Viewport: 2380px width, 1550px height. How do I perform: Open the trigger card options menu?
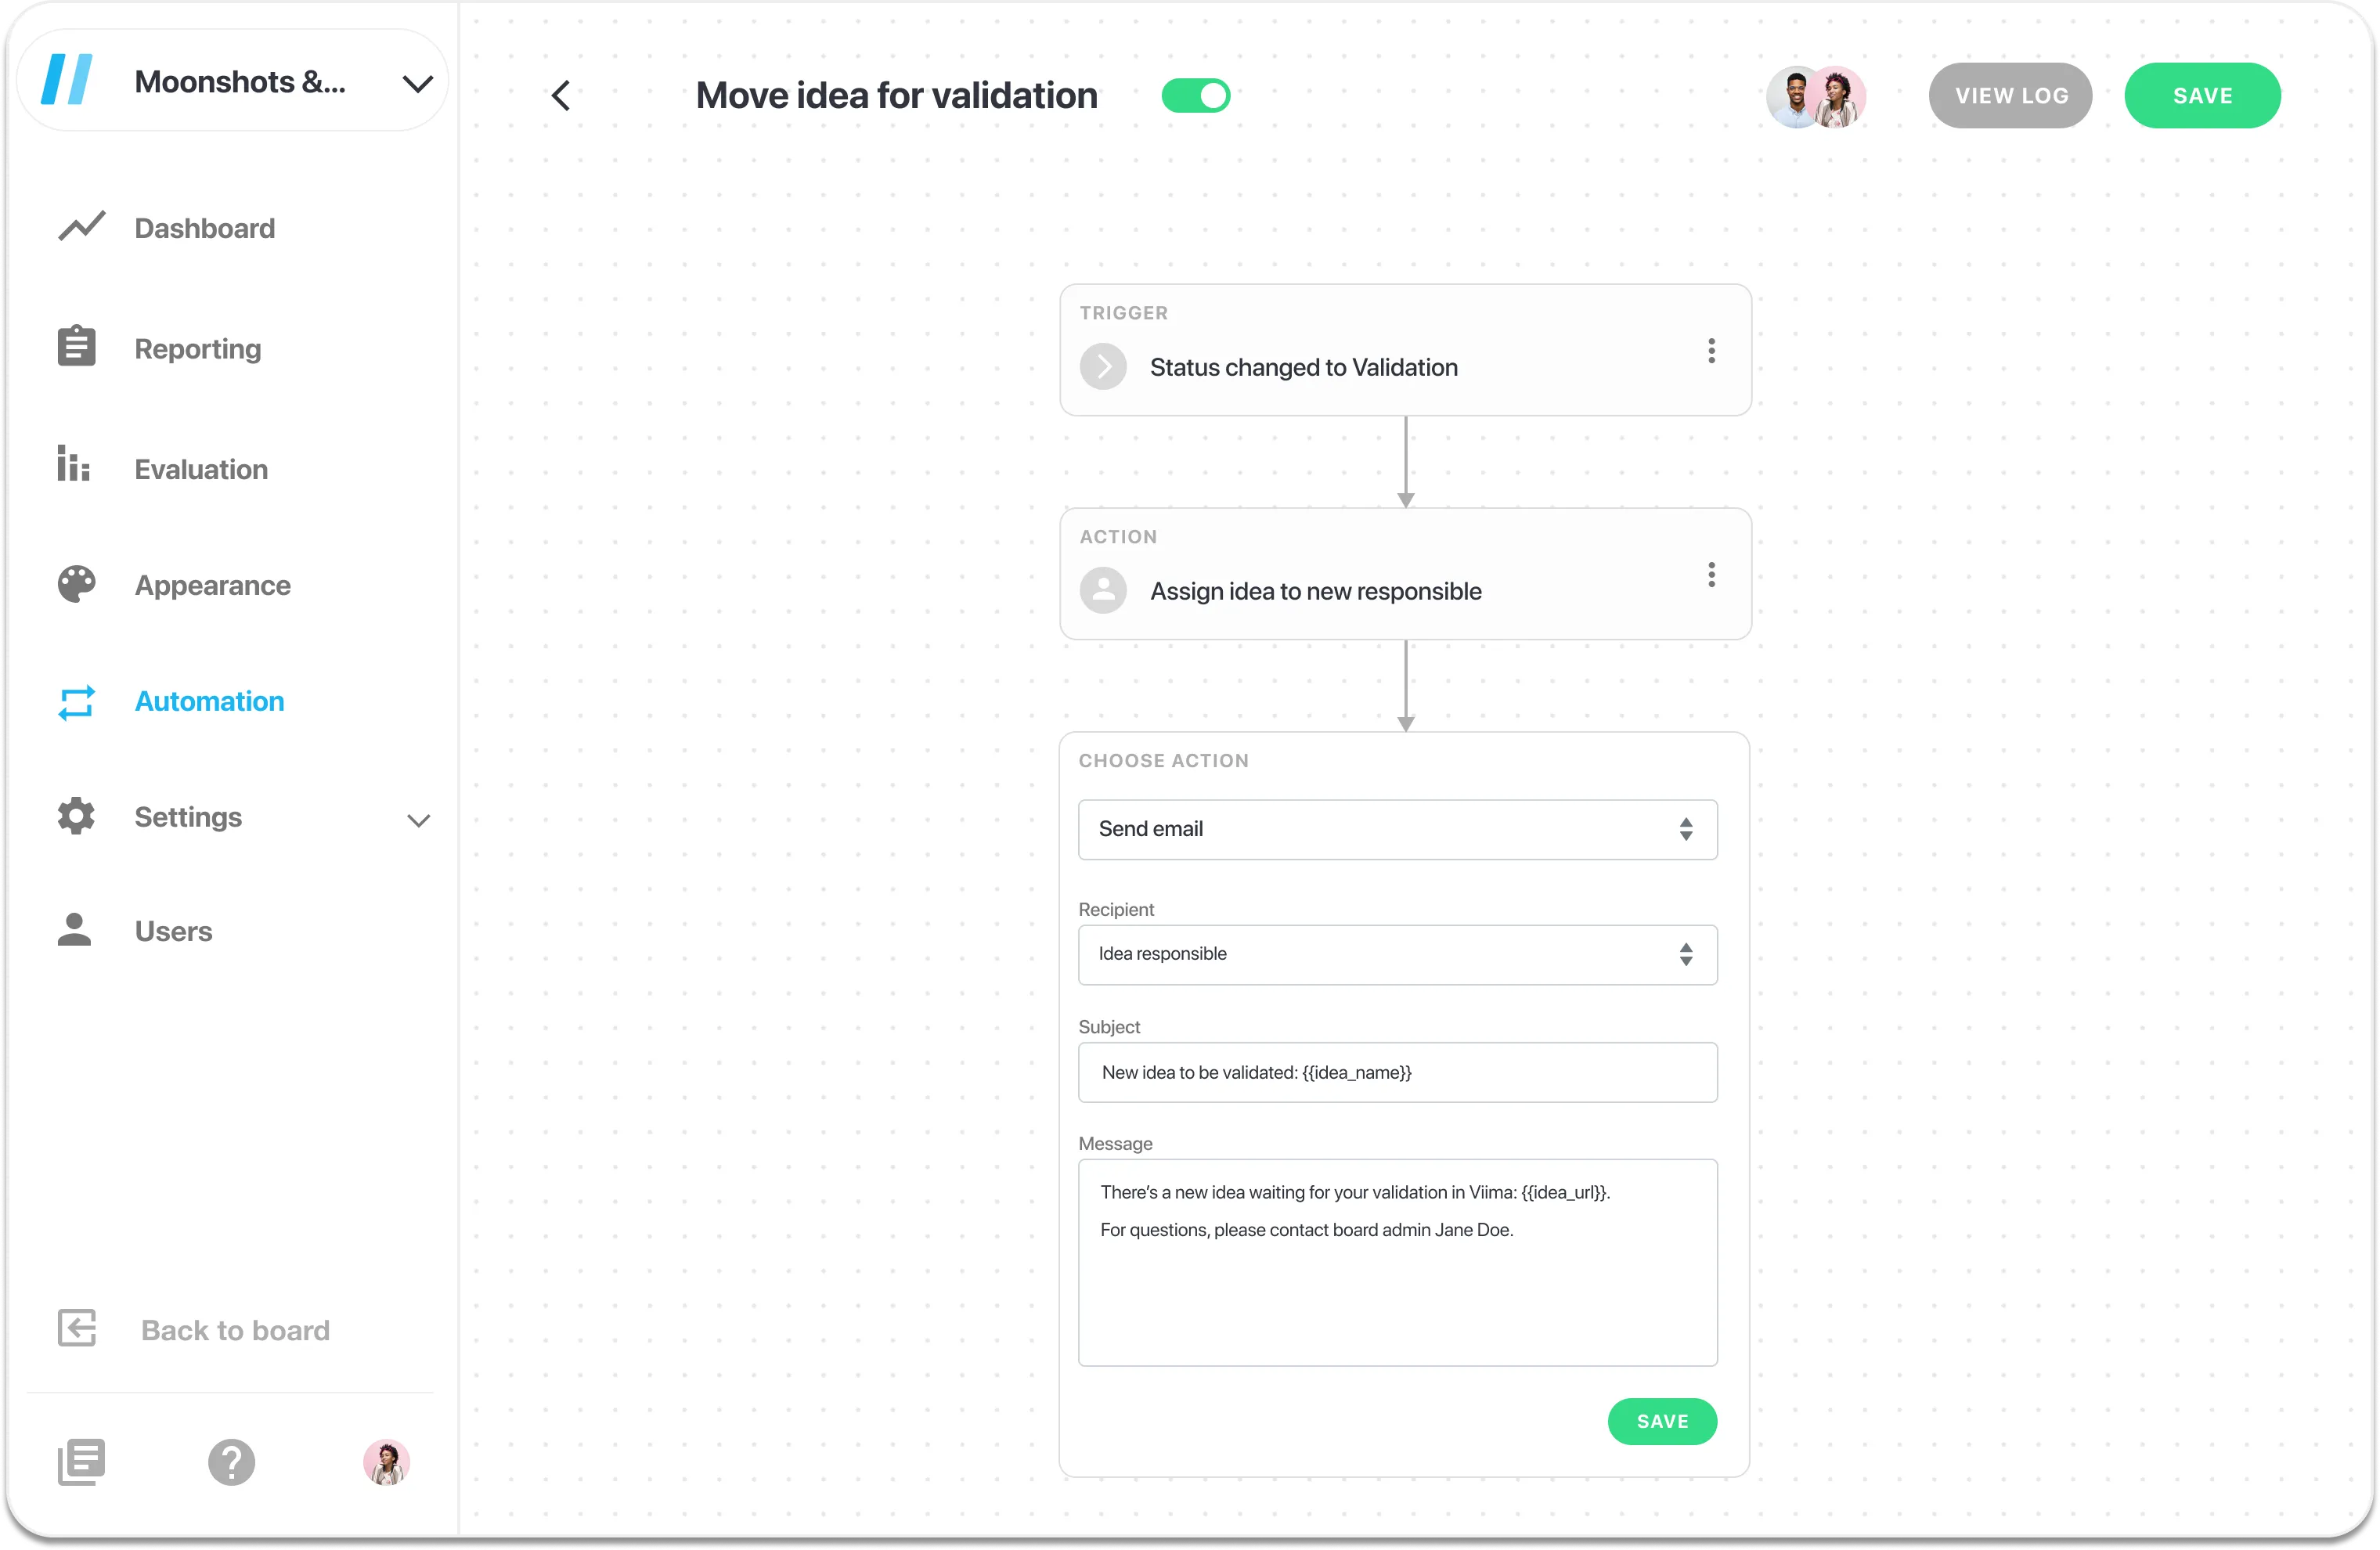[1711, 351]
